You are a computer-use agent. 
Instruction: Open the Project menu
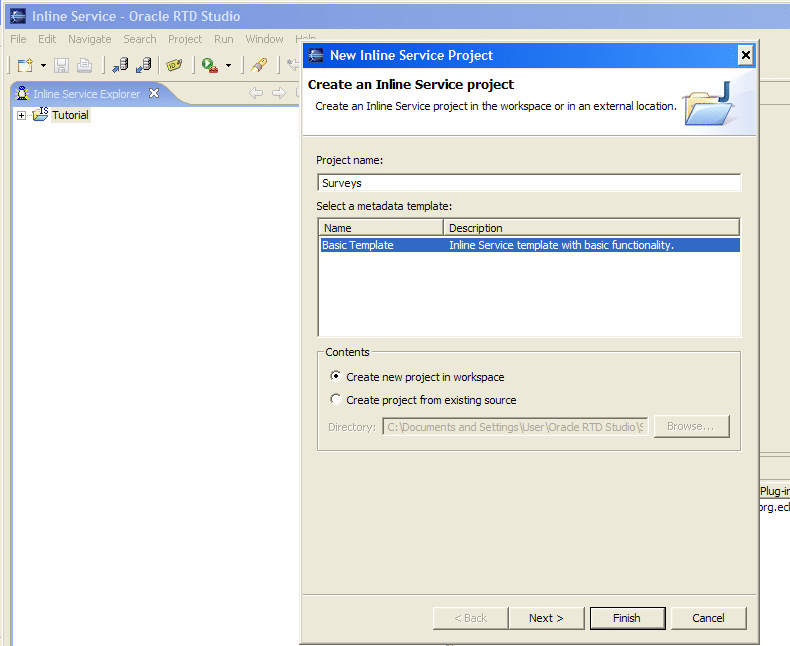click(185, 39)
